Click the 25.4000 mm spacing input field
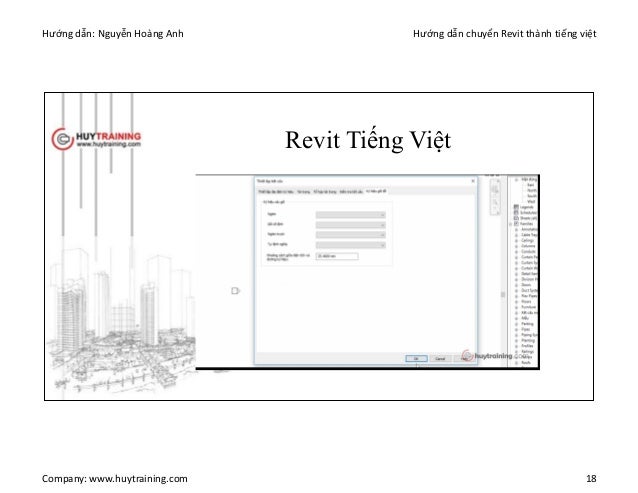 337,256
